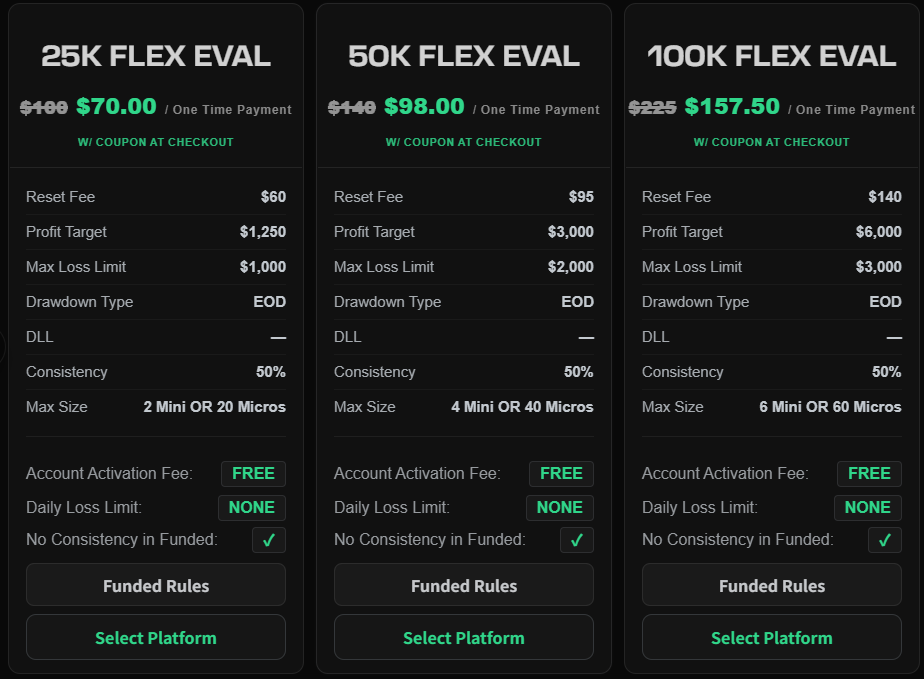
Task: Open Funded Rules for 100K Flex Eval
Action: (x=772, y=585)
